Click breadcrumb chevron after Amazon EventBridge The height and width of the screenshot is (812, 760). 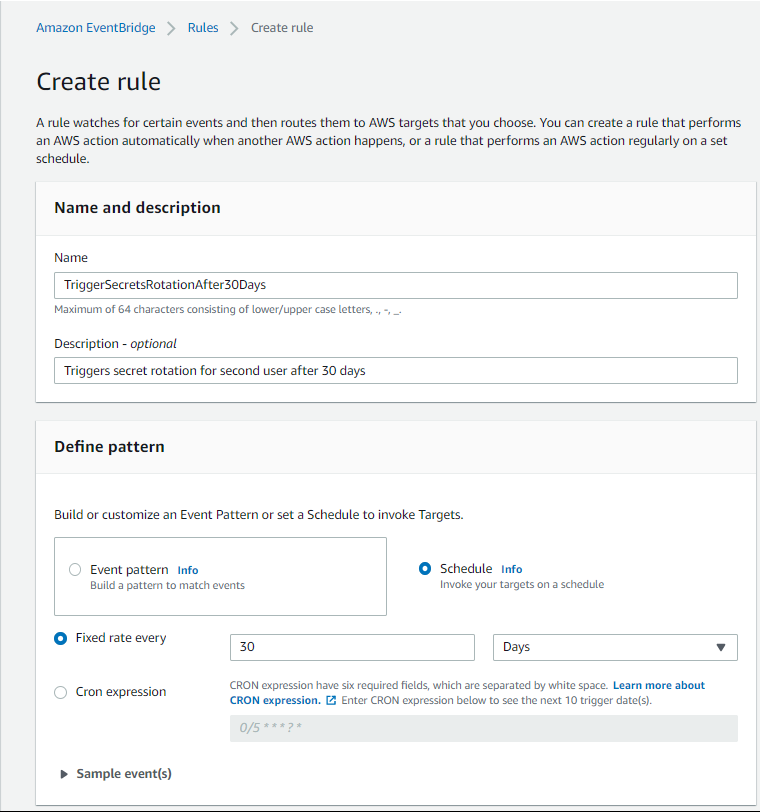coord(171,28)
